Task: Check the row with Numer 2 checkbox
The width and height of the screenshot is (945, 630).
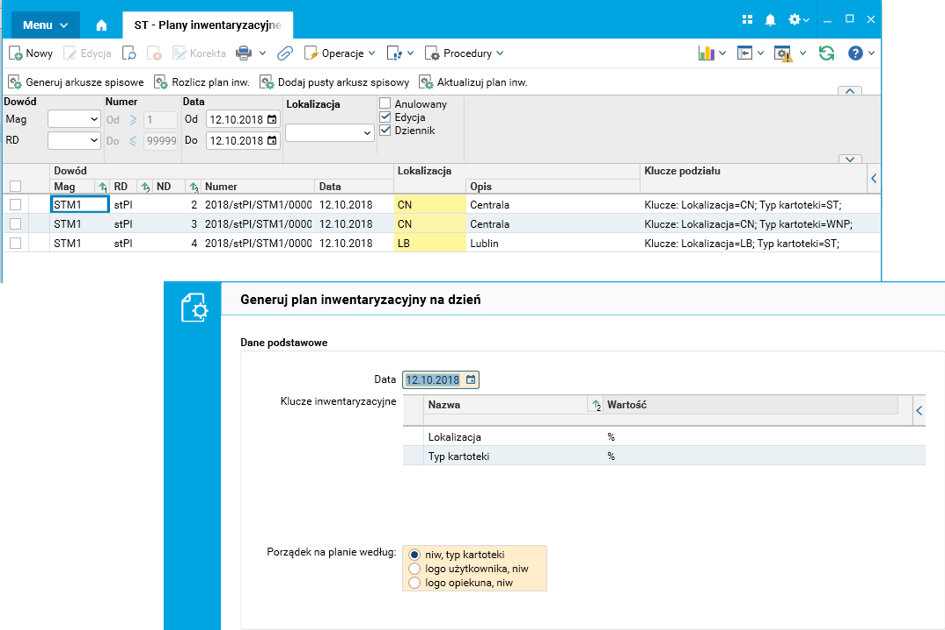Action: [16, 205]
